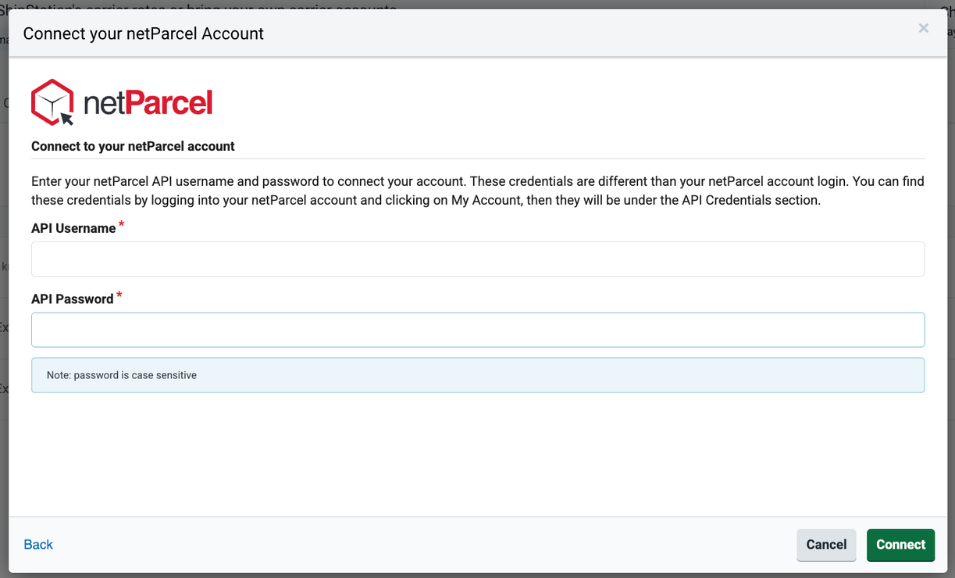Screen dimensions: 955x578
Task: Dismiss the dialog using the X icon
Action: coord(923,28)
